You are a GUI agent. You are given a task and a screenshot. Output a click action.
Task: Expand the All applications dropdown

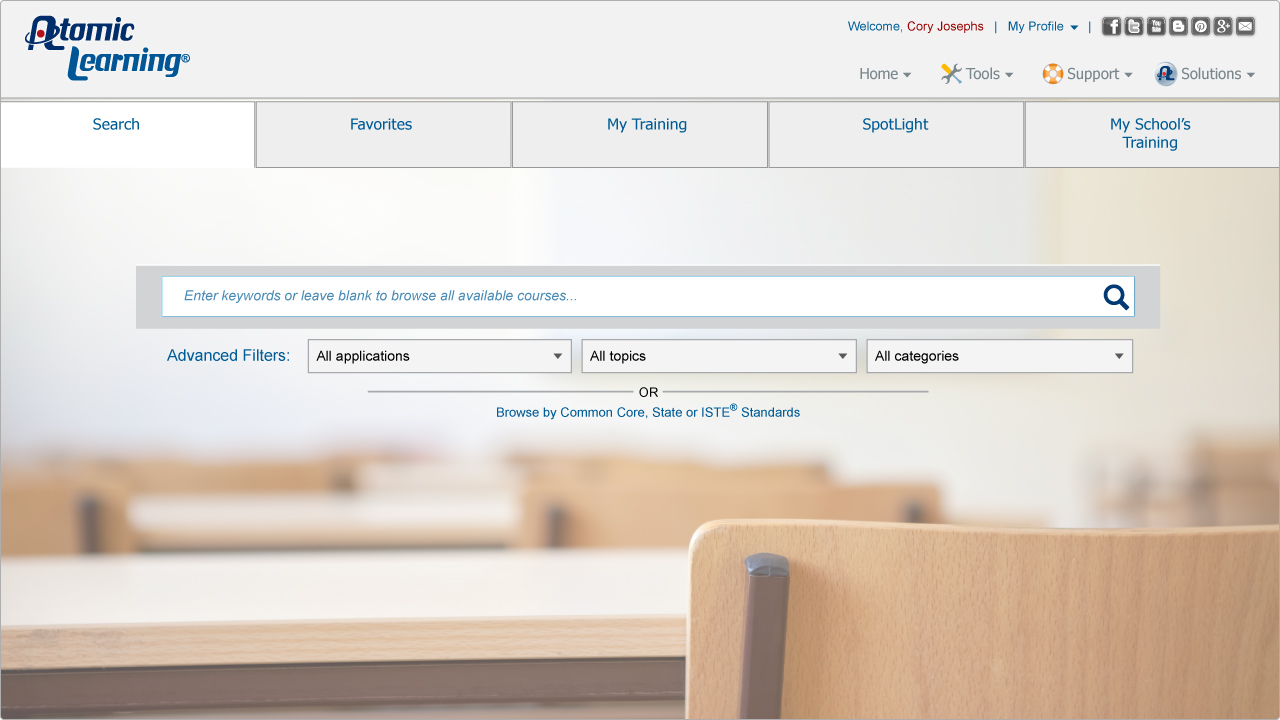[439, 356]
